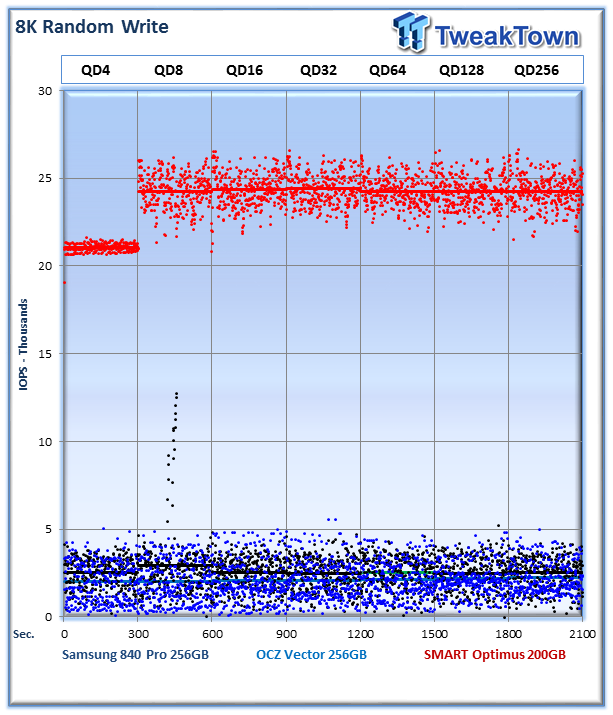
Task: Click the 'Sec.' x-axis label
Action: (x=24, y=634)
